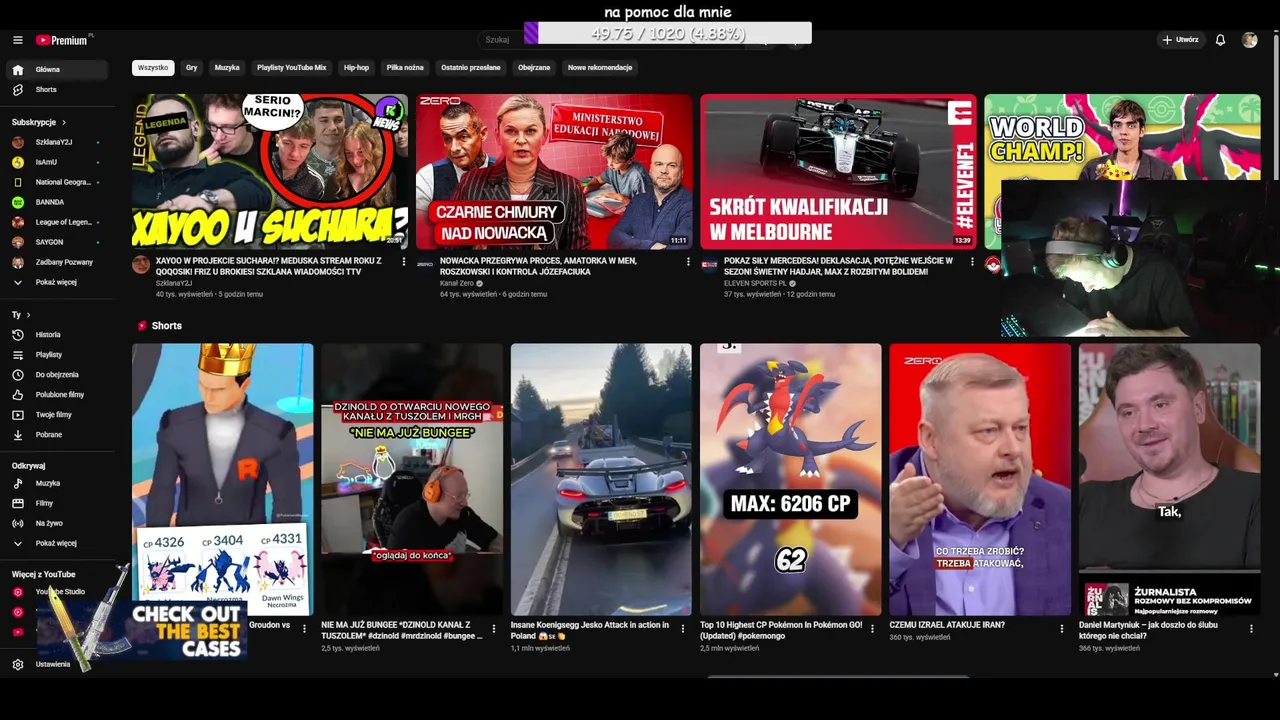
Task: Select the Piłka nożna filter chip
Action: (405, 68)
